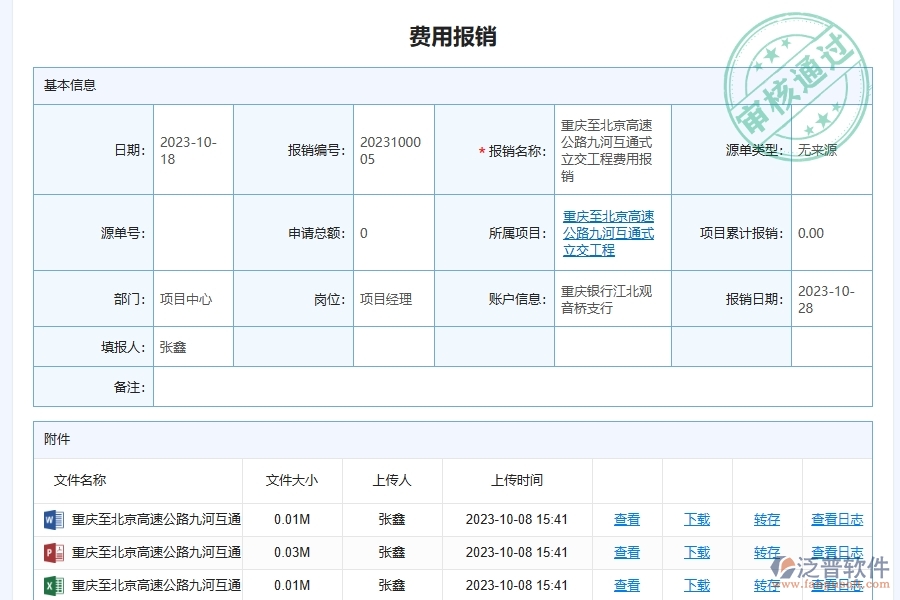Click 下载 on the first attachment row
The height and width of the screenshot is (600, 900).
[697, 519]
